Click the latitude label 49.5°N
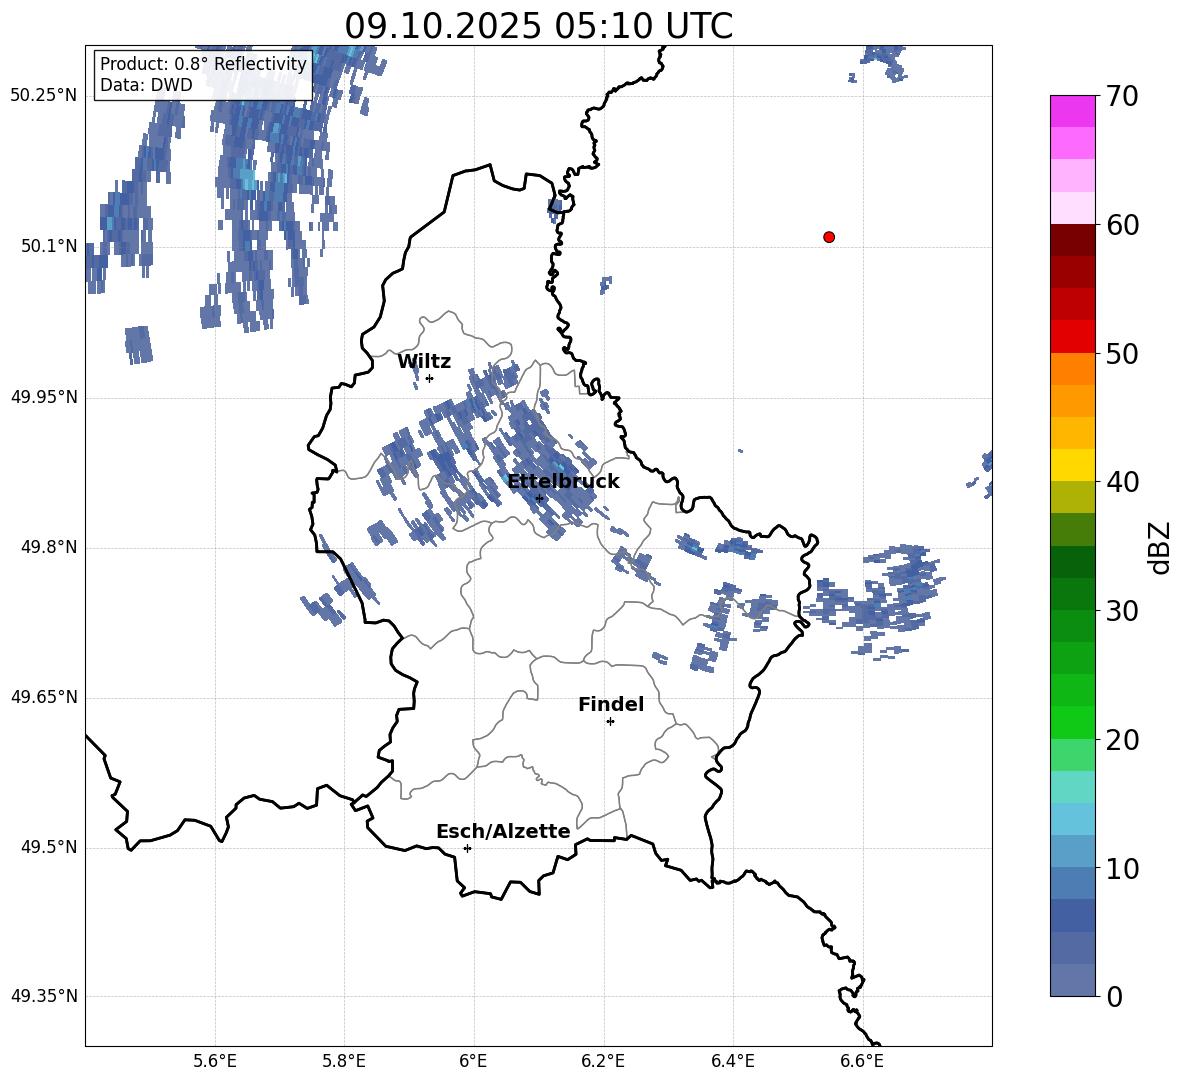Screen dimensions: 1184x1081 (x=49, y=847)
